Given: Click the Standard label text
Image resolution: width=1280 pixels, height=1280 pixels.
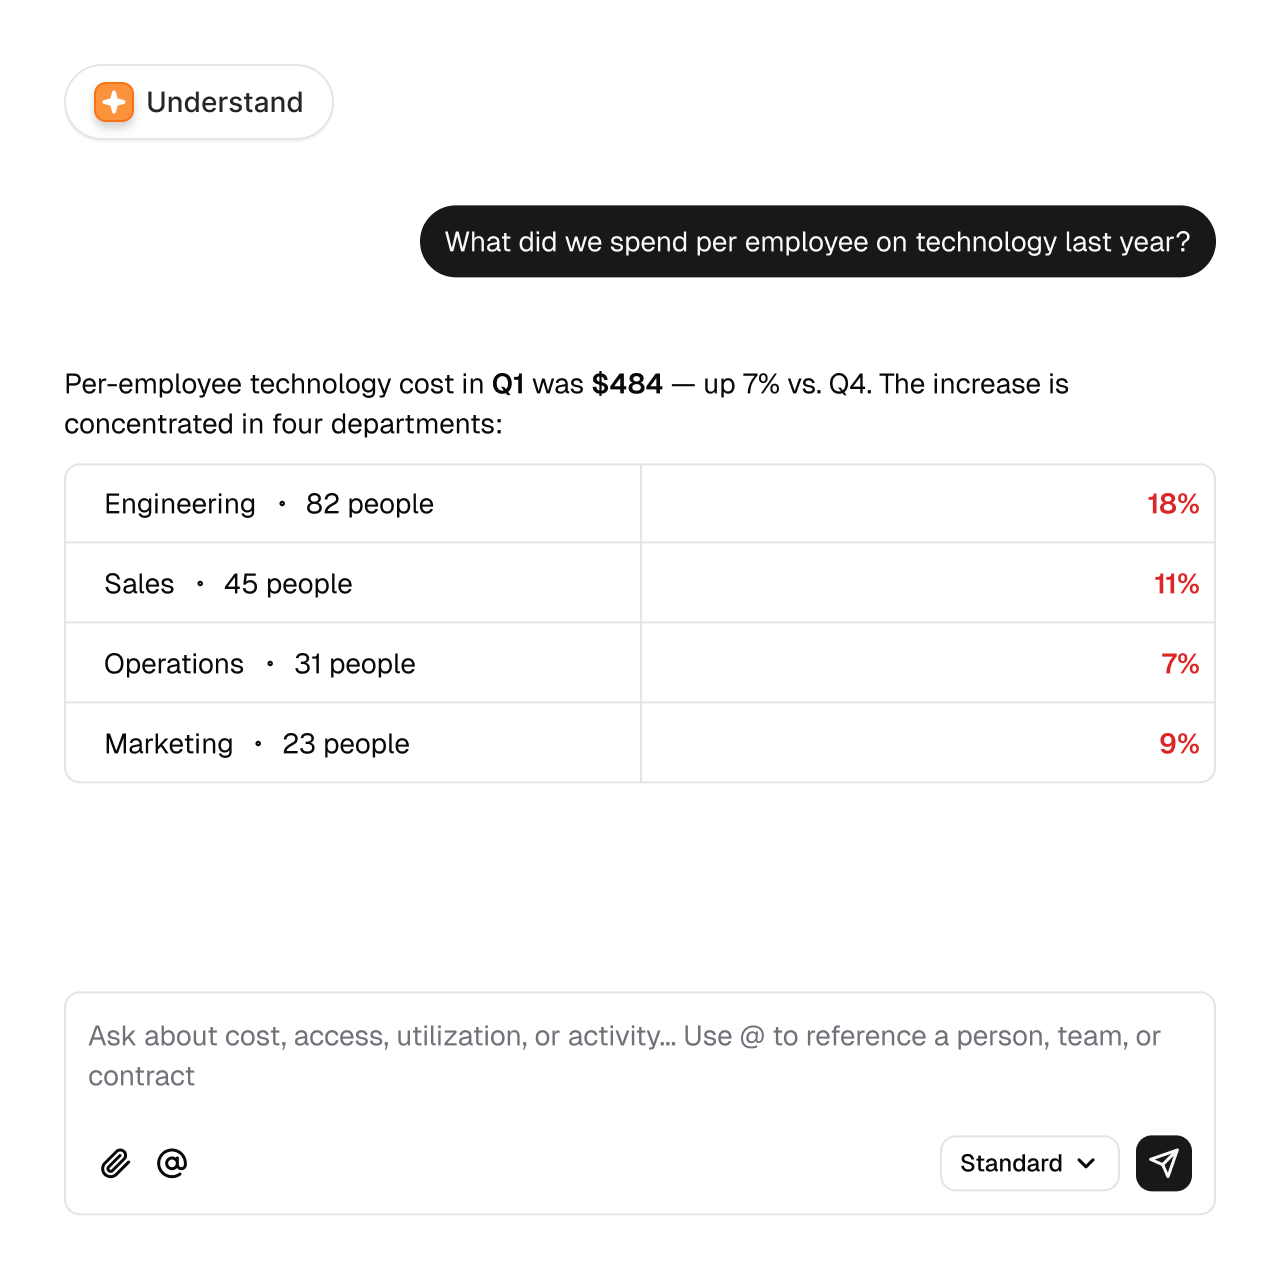Looking at the screenshot, I should [x=1011, y=1163].
